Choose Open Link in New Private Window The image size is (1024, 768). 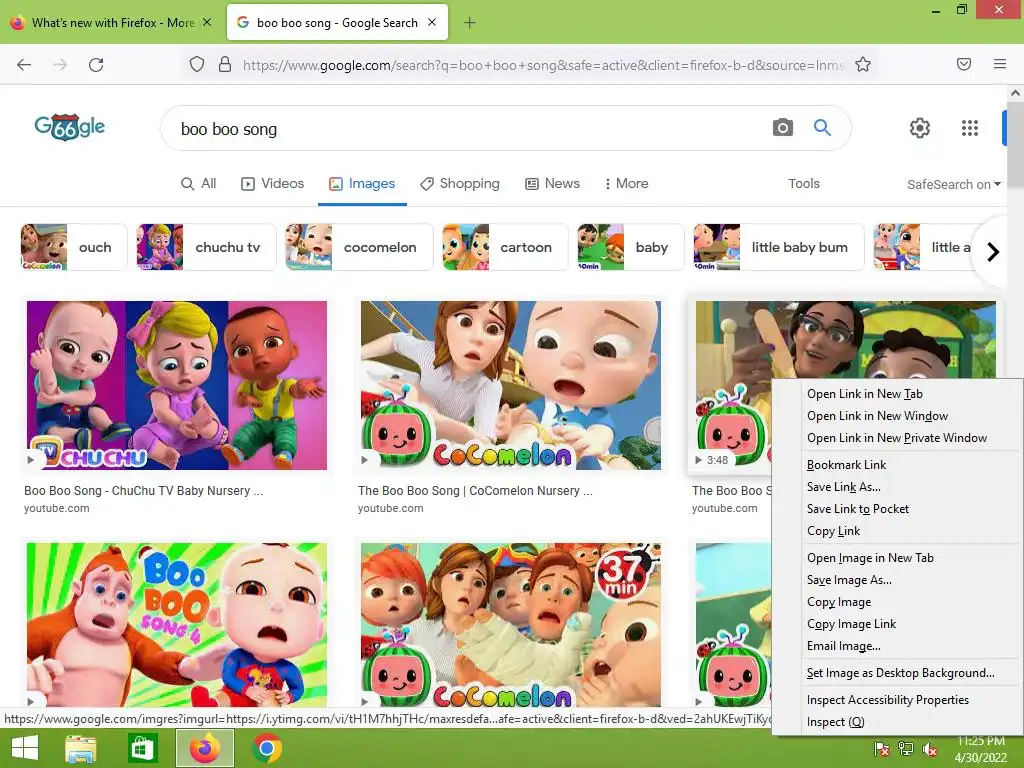(897, 438)
